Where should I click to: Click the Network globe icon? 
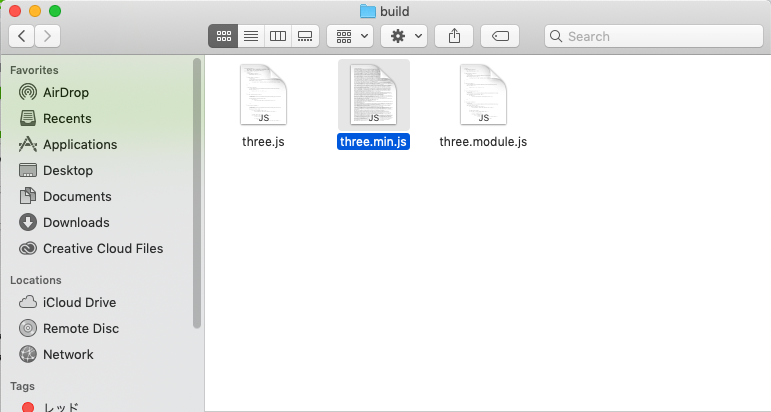28,354
